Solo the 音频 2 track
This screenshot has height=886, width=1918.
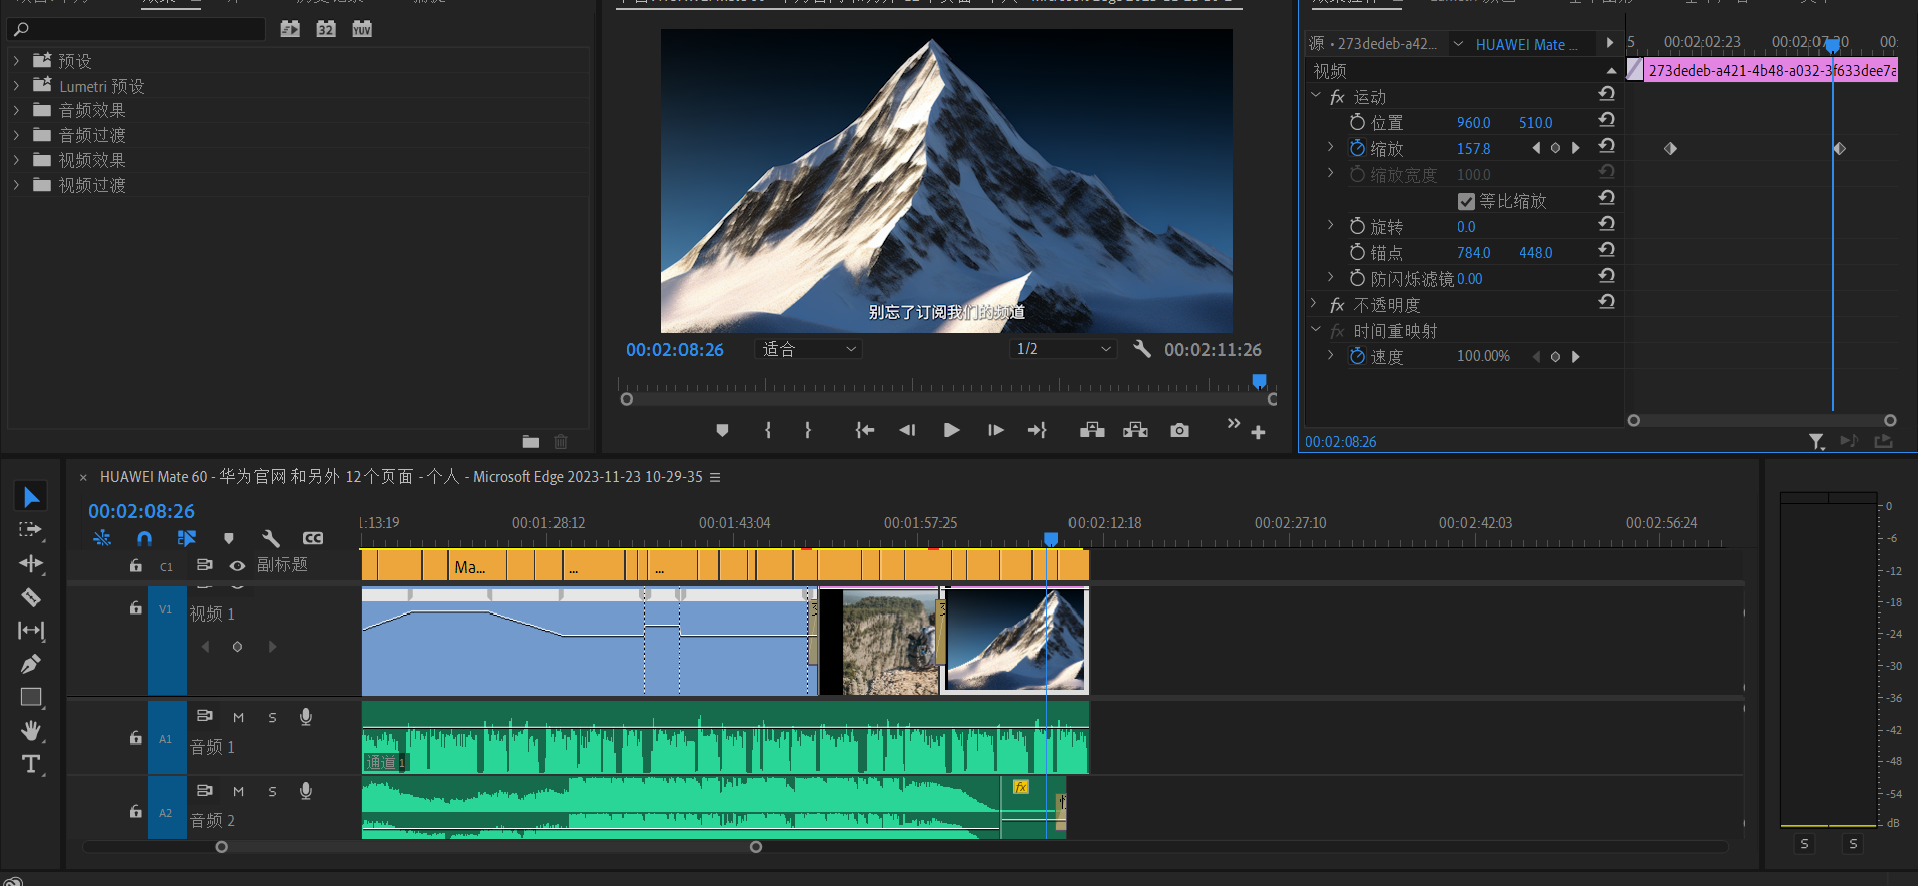[x=272, y=792]
